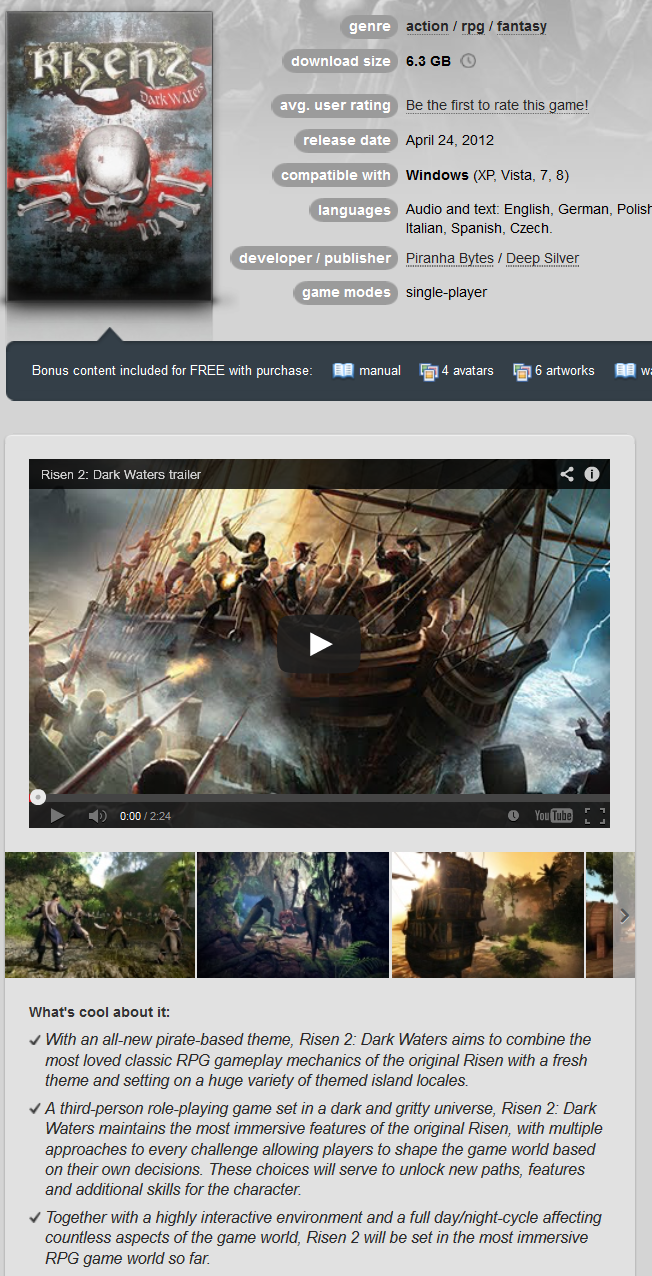652x1276 pixels.
Task: Click the YouTube logo in the player
Action: [x=553, y=816]
